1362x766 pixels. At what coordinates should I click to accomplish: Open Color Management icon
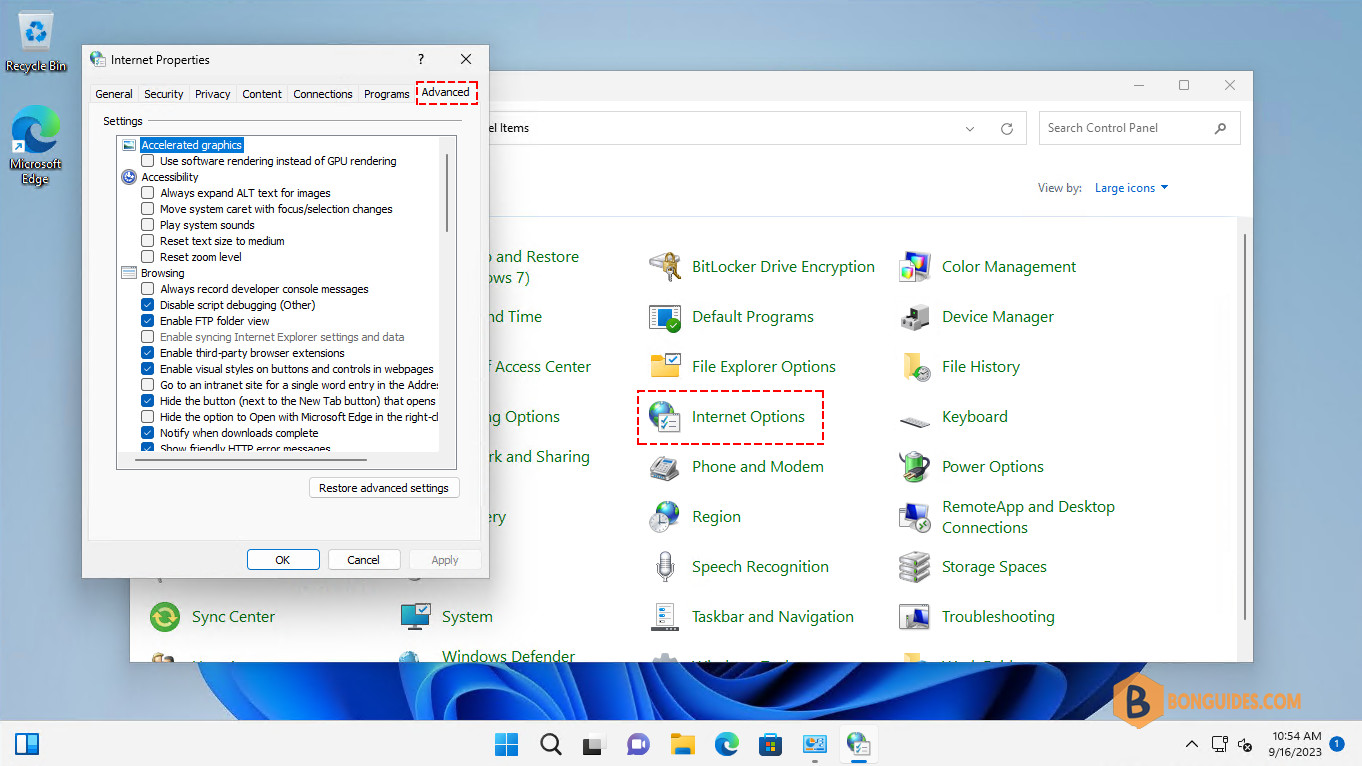915,267
